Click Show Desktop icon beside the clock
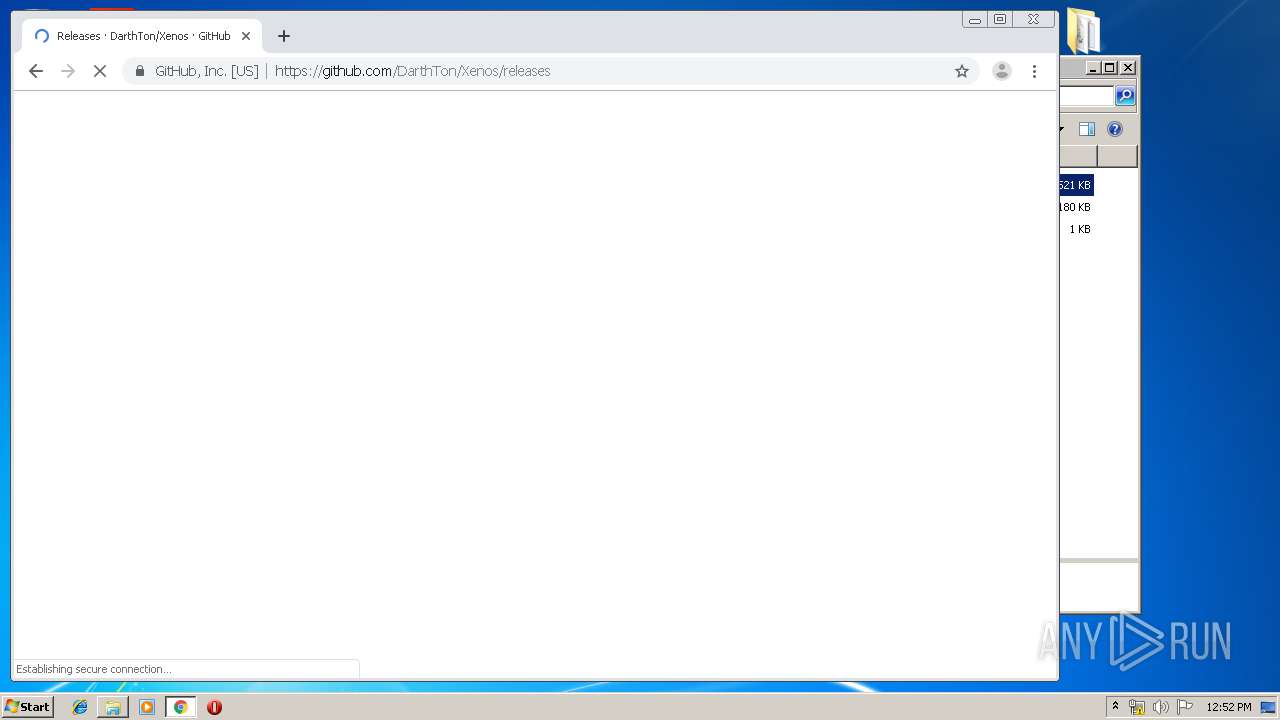 (x=1268, y=707)
